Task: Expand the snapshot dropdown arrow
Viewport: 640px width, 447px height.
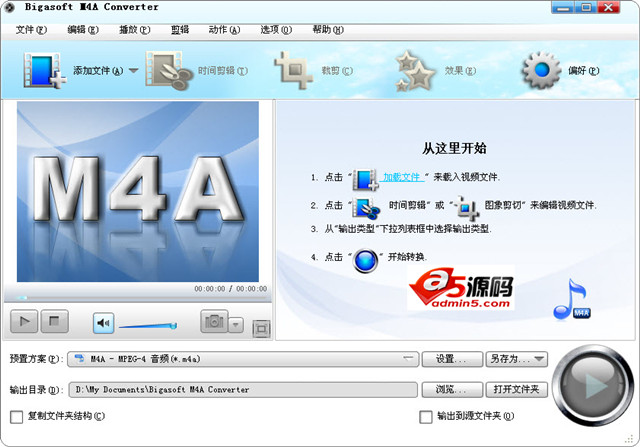Action: pyautogui.click(x=236, y=325)
